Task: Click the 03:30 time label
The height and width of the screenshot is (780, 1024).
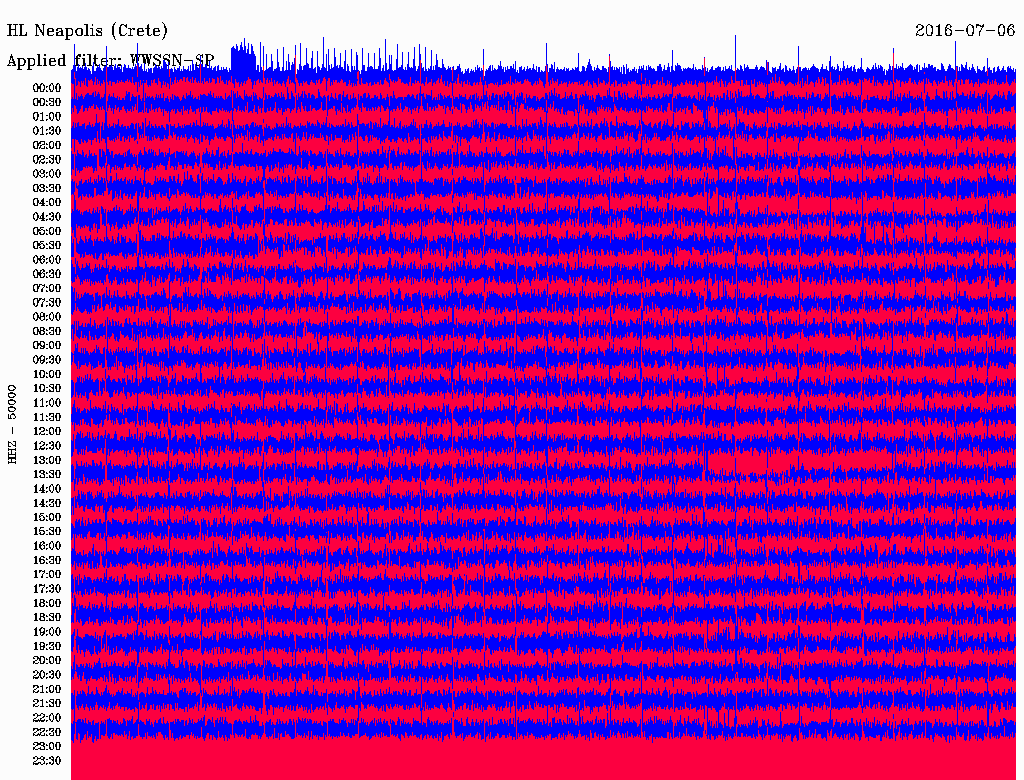Action: (x=47, y=188)
